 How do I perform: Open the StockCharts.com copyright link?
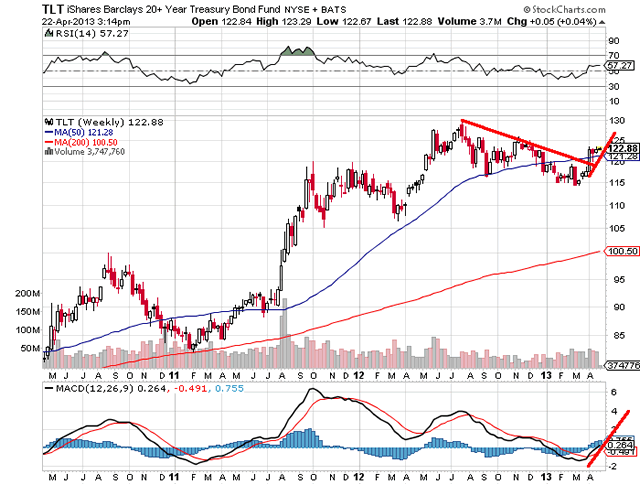coord(564,9)
